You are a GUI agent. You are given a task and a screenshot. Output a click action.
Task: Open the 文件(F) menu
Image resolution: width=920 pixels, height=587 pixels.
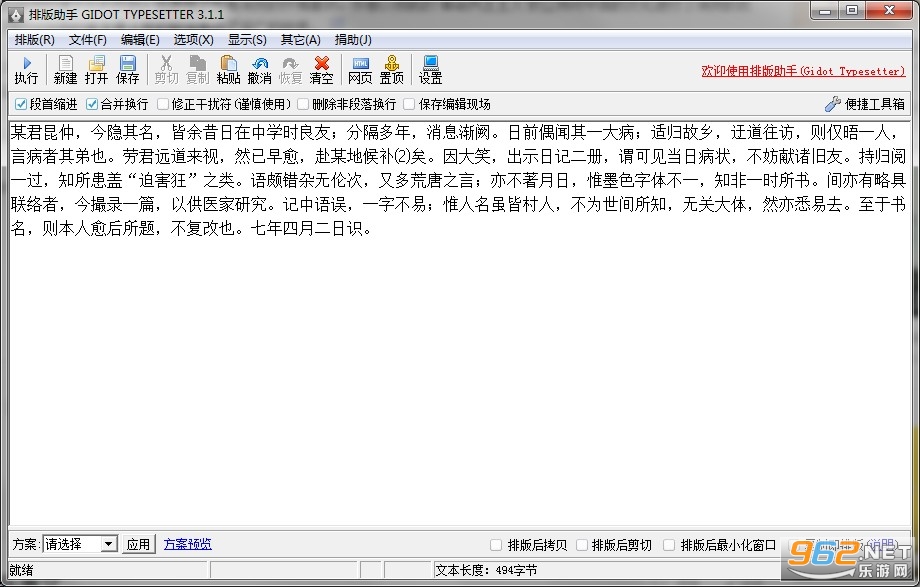pos(88,40)
